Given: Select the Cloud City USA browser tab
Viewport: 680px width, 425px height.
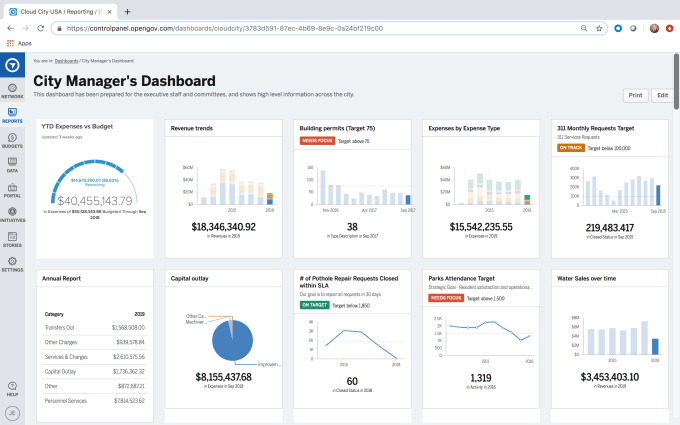Looking at the screenshot, I should pos(60,11).
